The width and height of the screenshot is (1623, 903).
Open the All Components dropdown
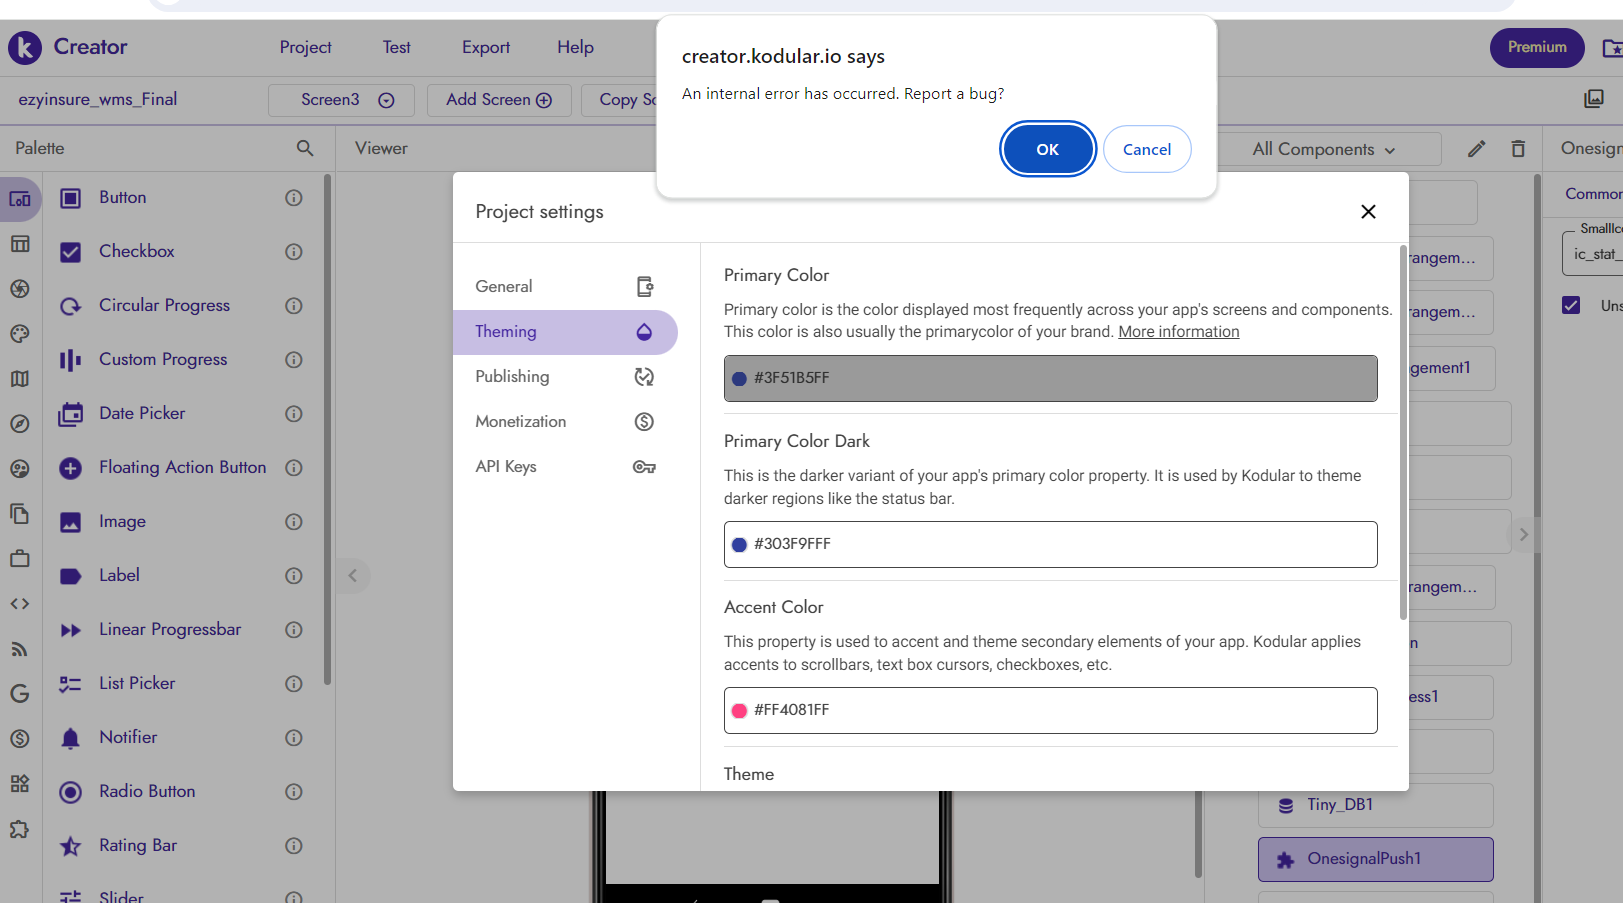1323,149
